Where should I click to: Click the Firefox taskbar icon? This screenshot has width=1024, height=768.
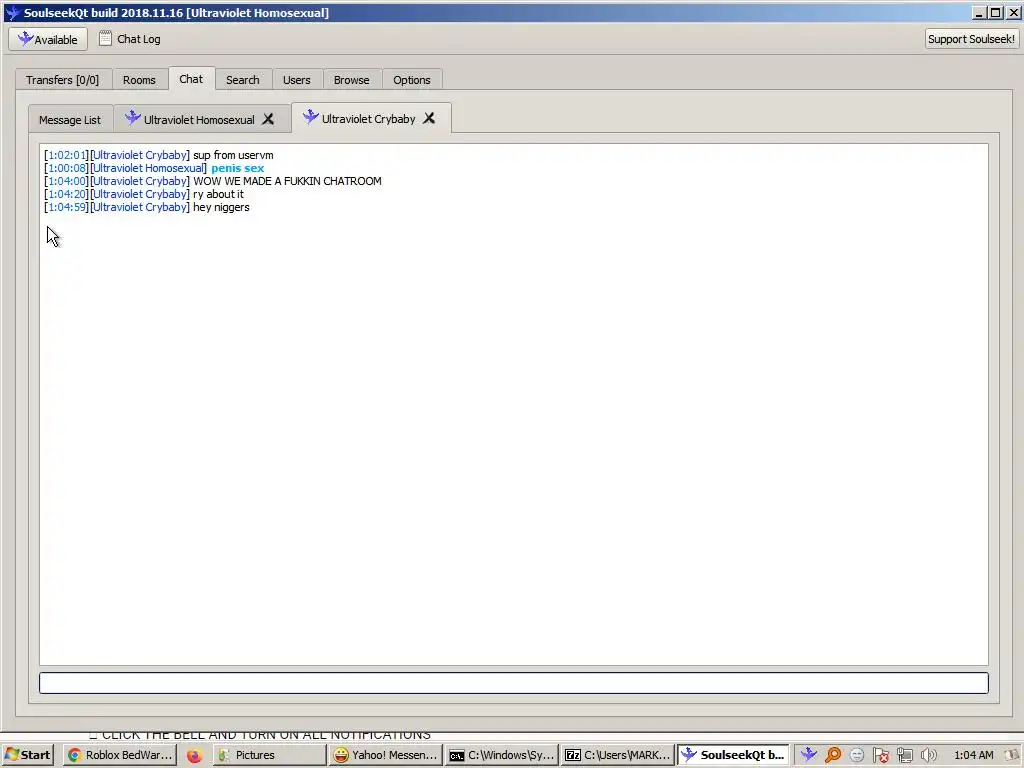pos(194,756)
